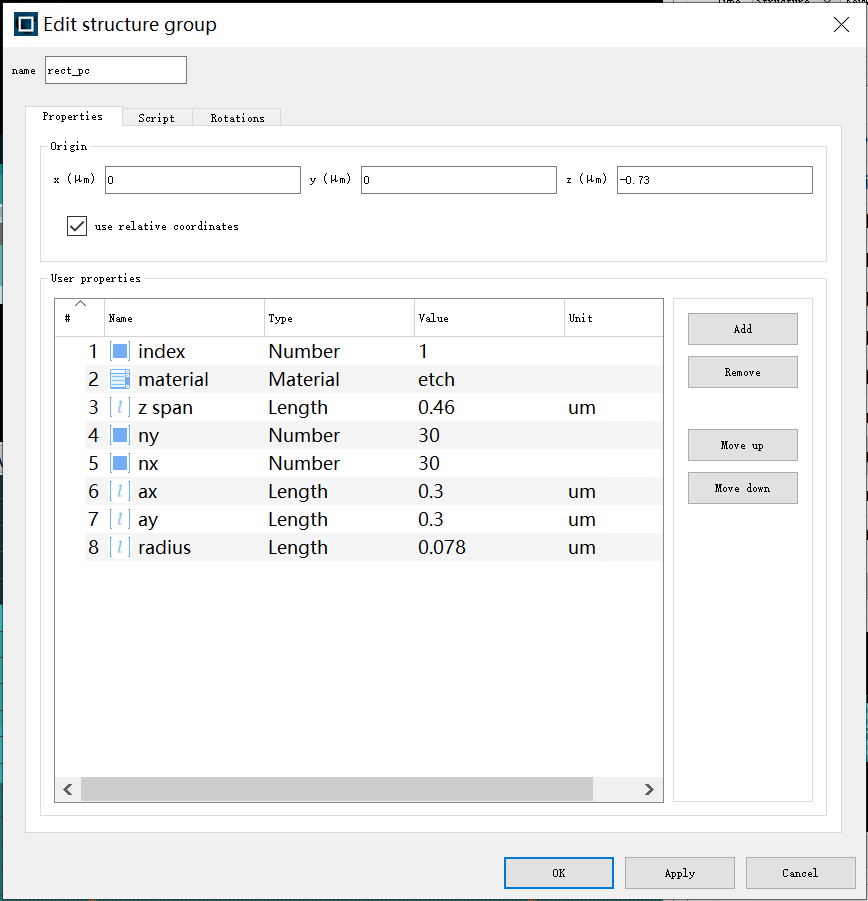Confirm changes with the OK button

point(558,873)
